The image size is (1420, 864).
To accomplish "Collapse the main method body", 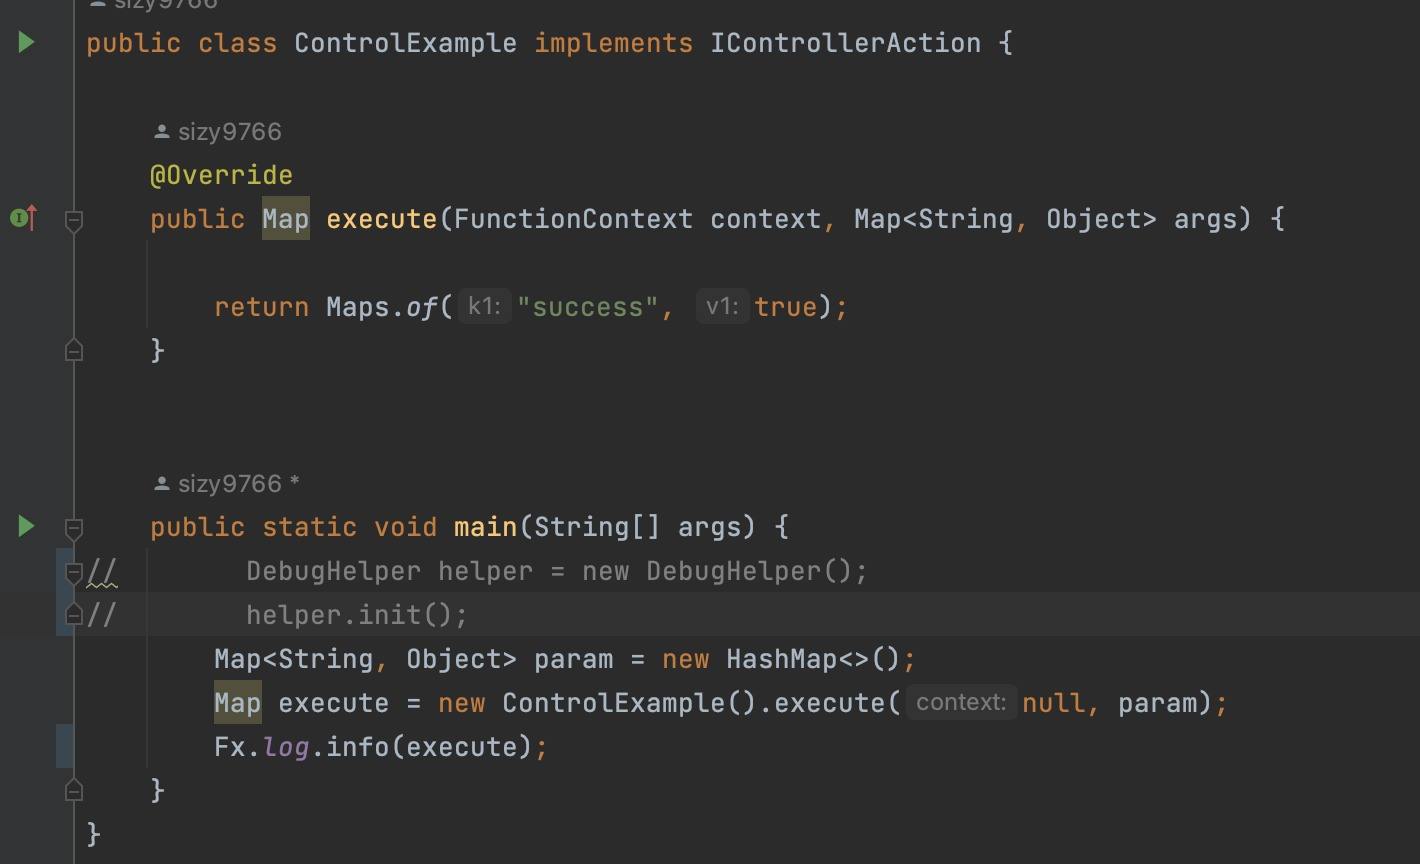I will (x=73, y=527).
